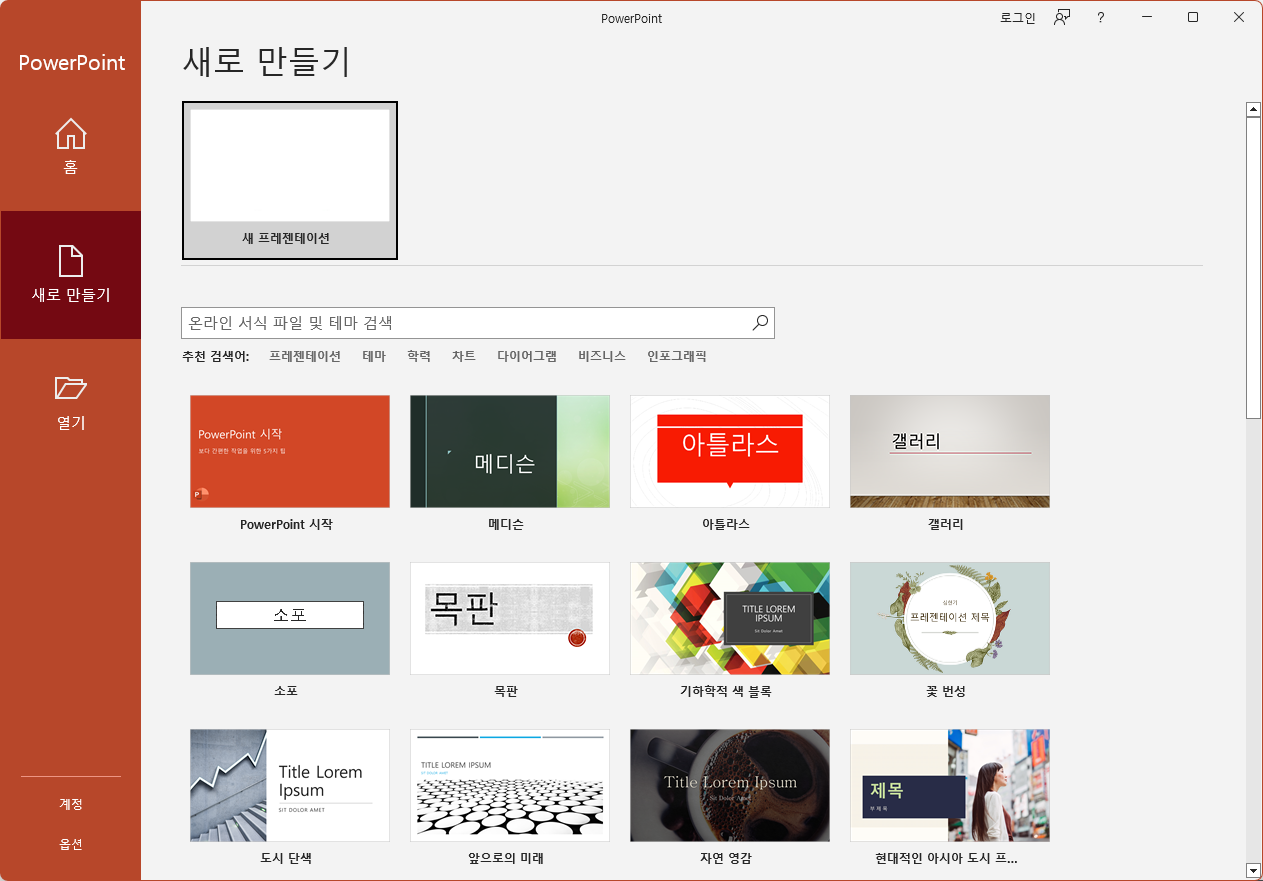Open the PowerPoint 시작 template

(290, 451)
